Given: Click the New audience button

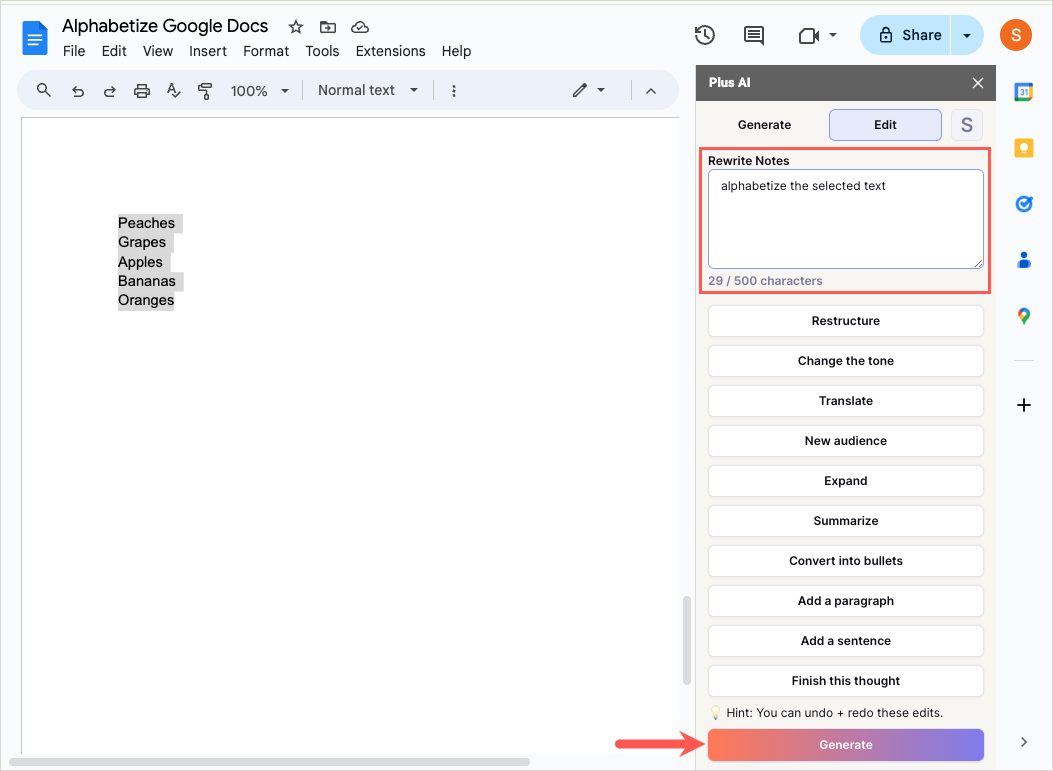Looking at the screenshot, I should (845, 441).
